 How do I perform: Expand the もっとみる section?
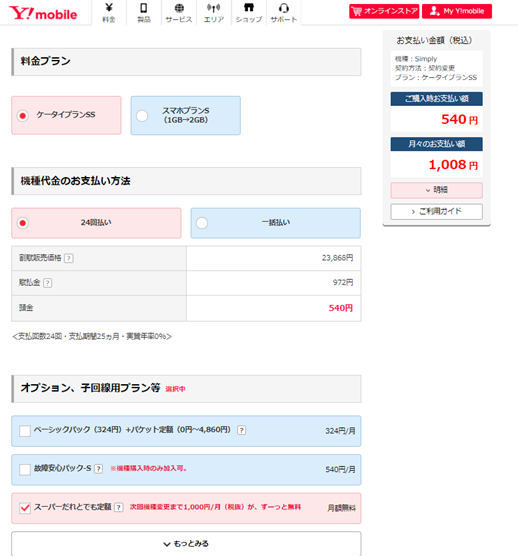[x=186, y=544]
